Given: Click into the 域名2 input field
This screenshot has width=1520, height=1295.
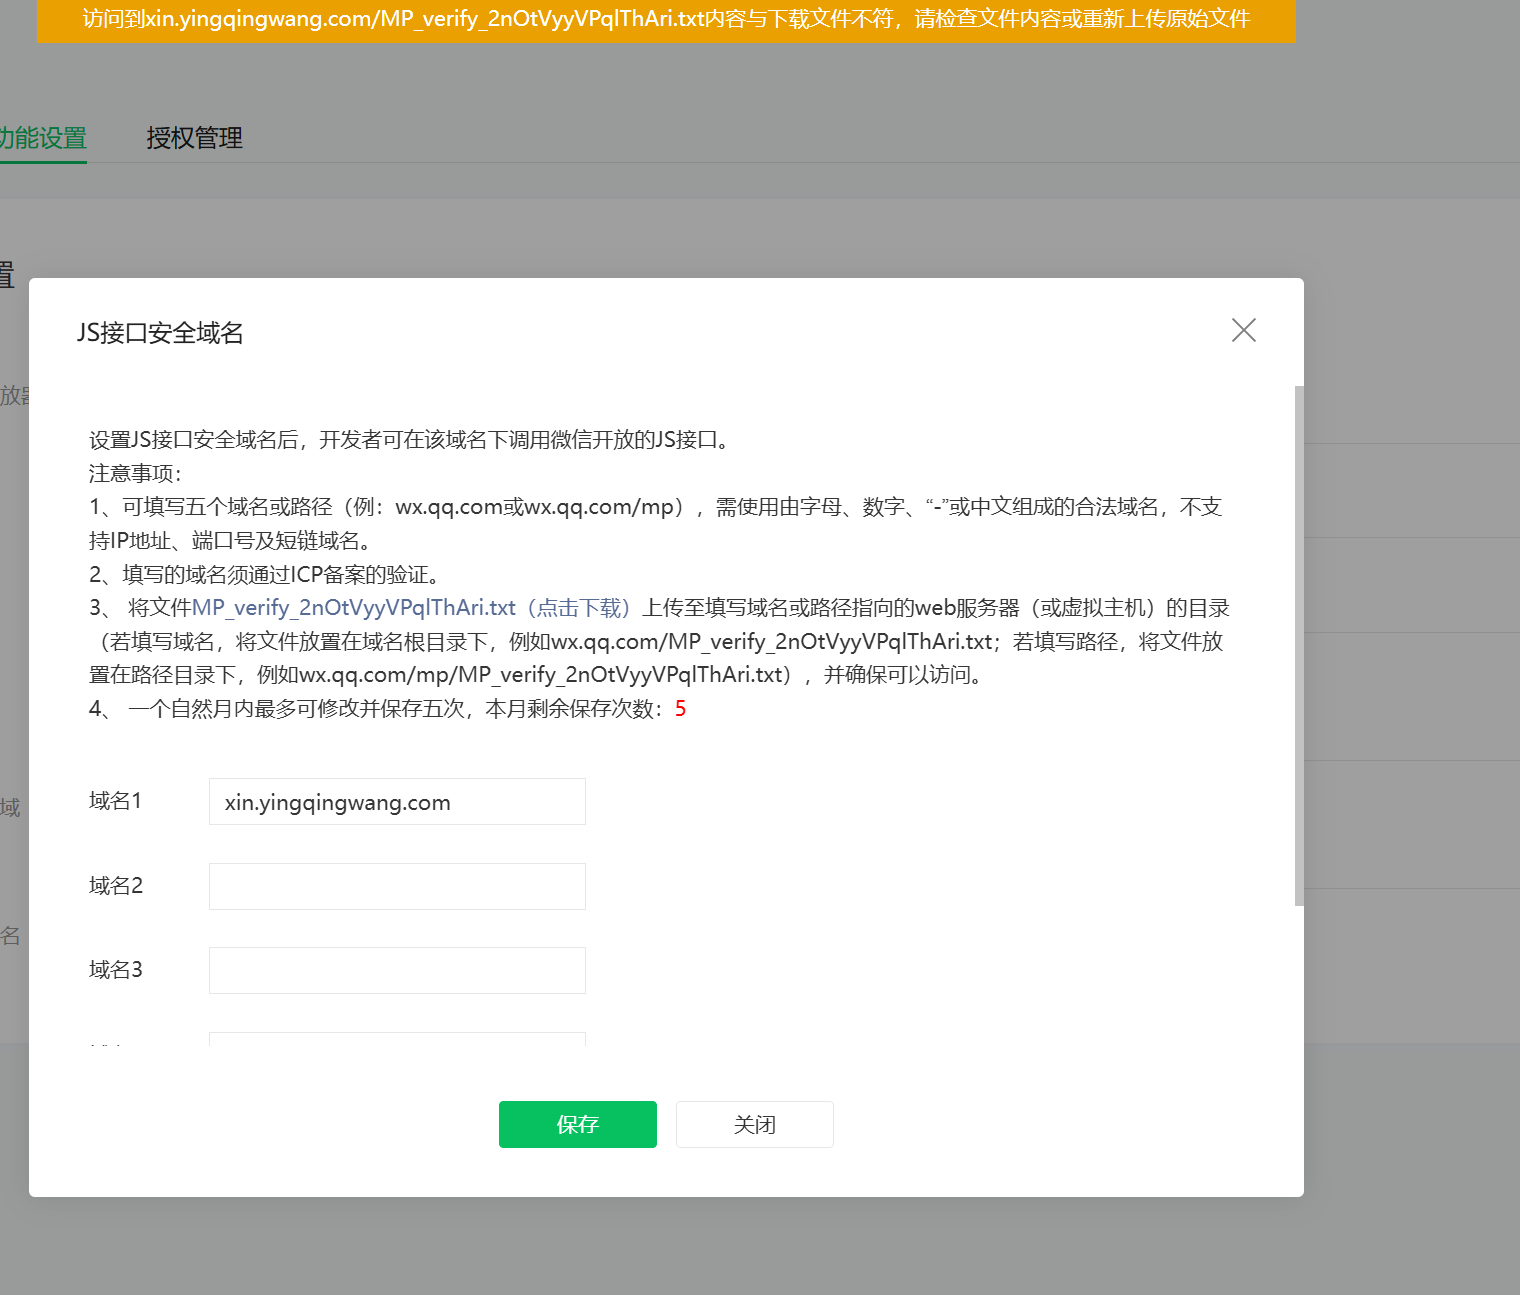Looking at the screenshot, I should (x=397, y=886).
